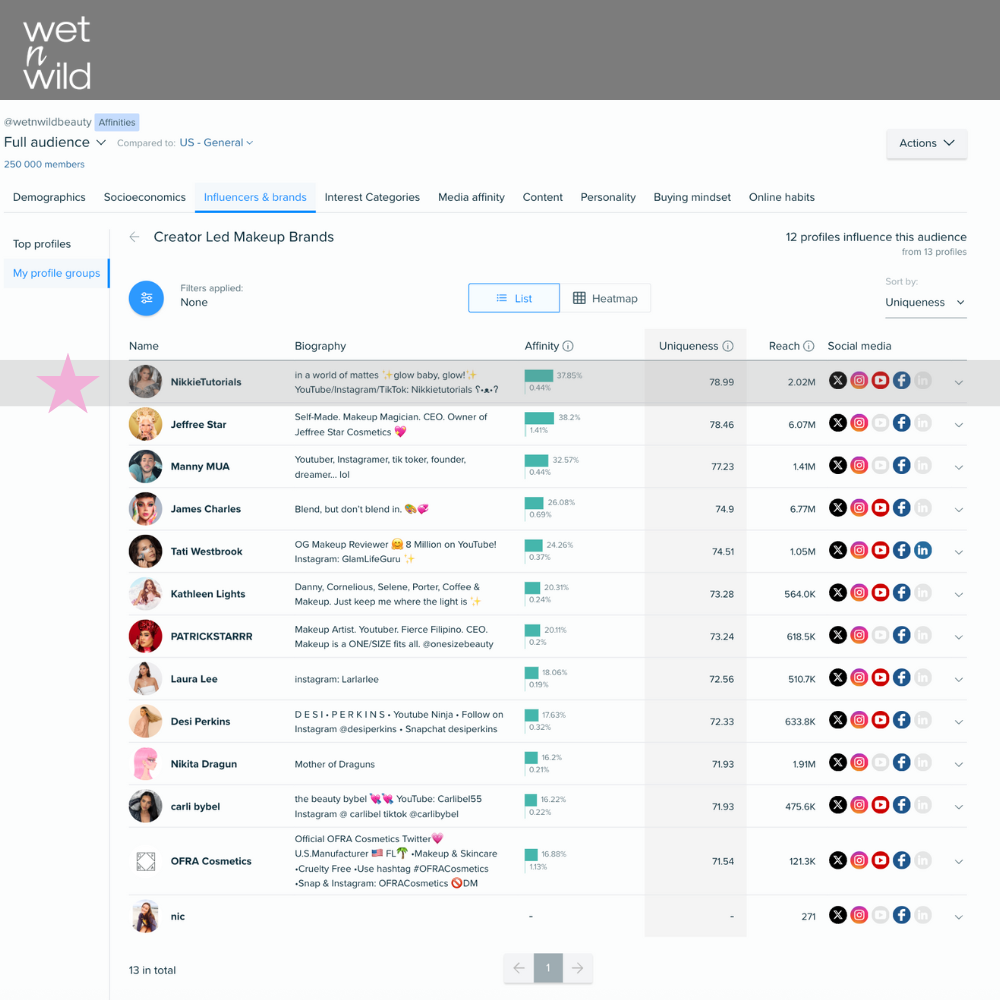
Task: Switch to the Personality tab
Action: point(608,197)
